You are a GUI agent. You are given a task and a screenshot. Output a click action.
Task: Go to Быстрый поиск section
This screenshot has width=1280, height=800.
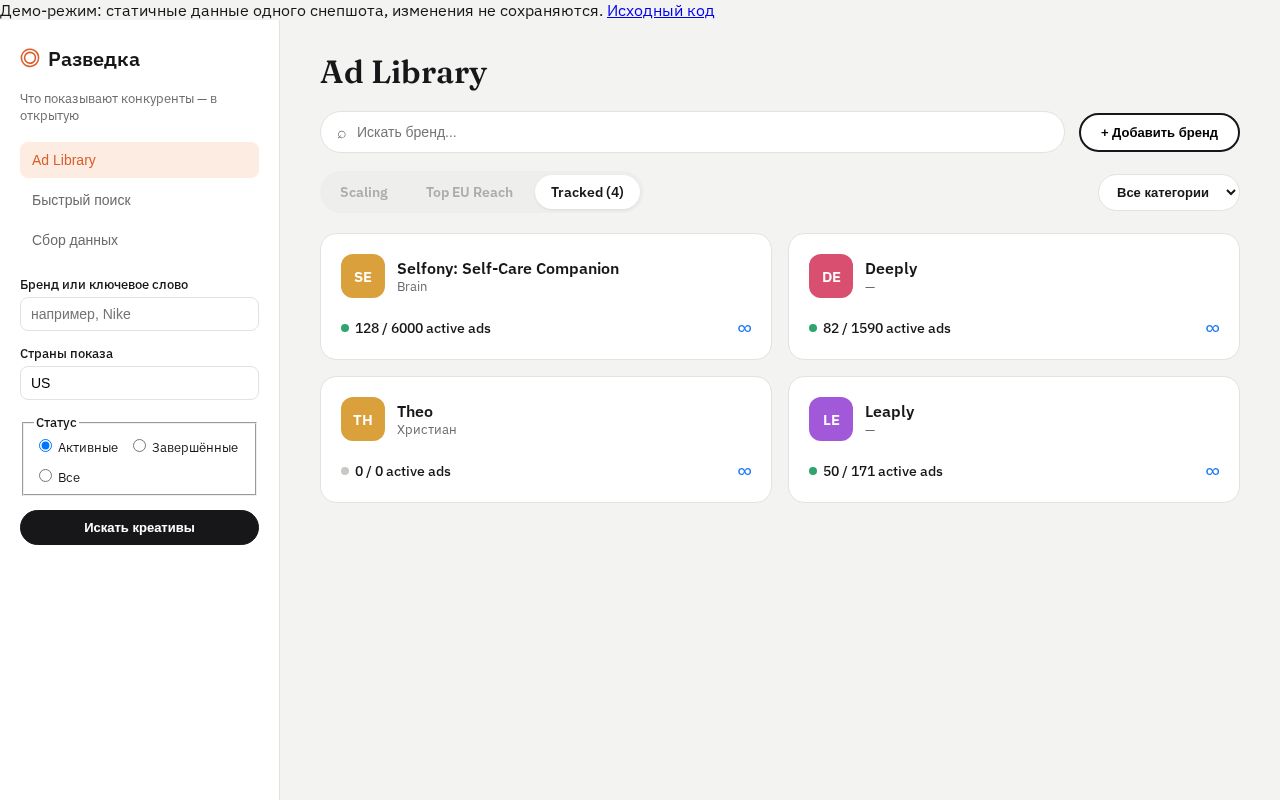(x=139, y=200)
